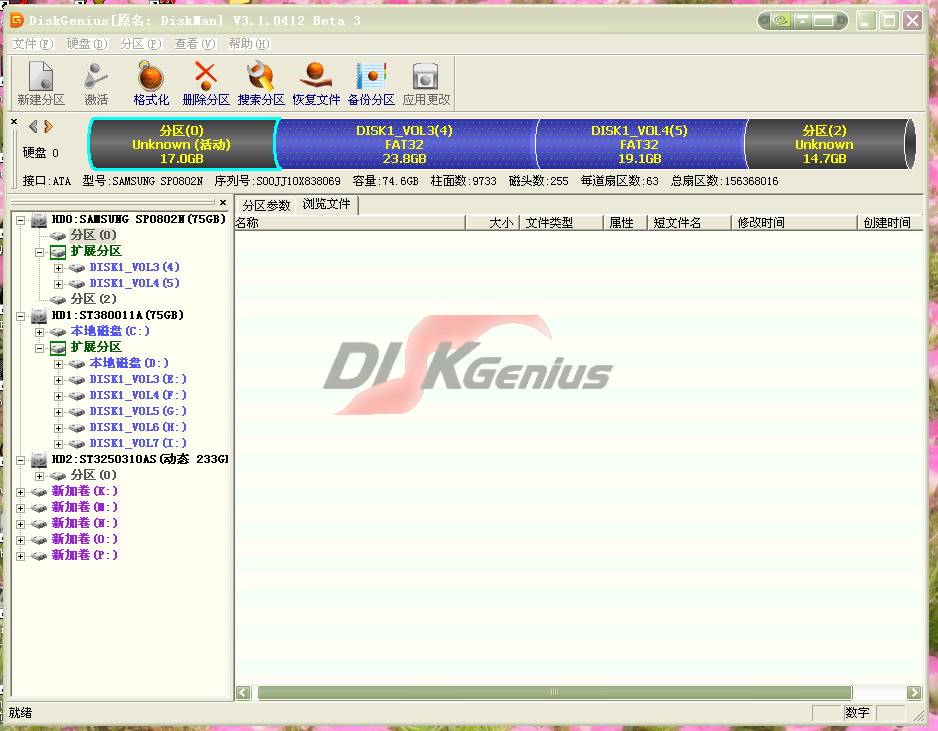Sort file list by 短文件名 column
The height and width of the screenshot is (731, 938).
689,223
